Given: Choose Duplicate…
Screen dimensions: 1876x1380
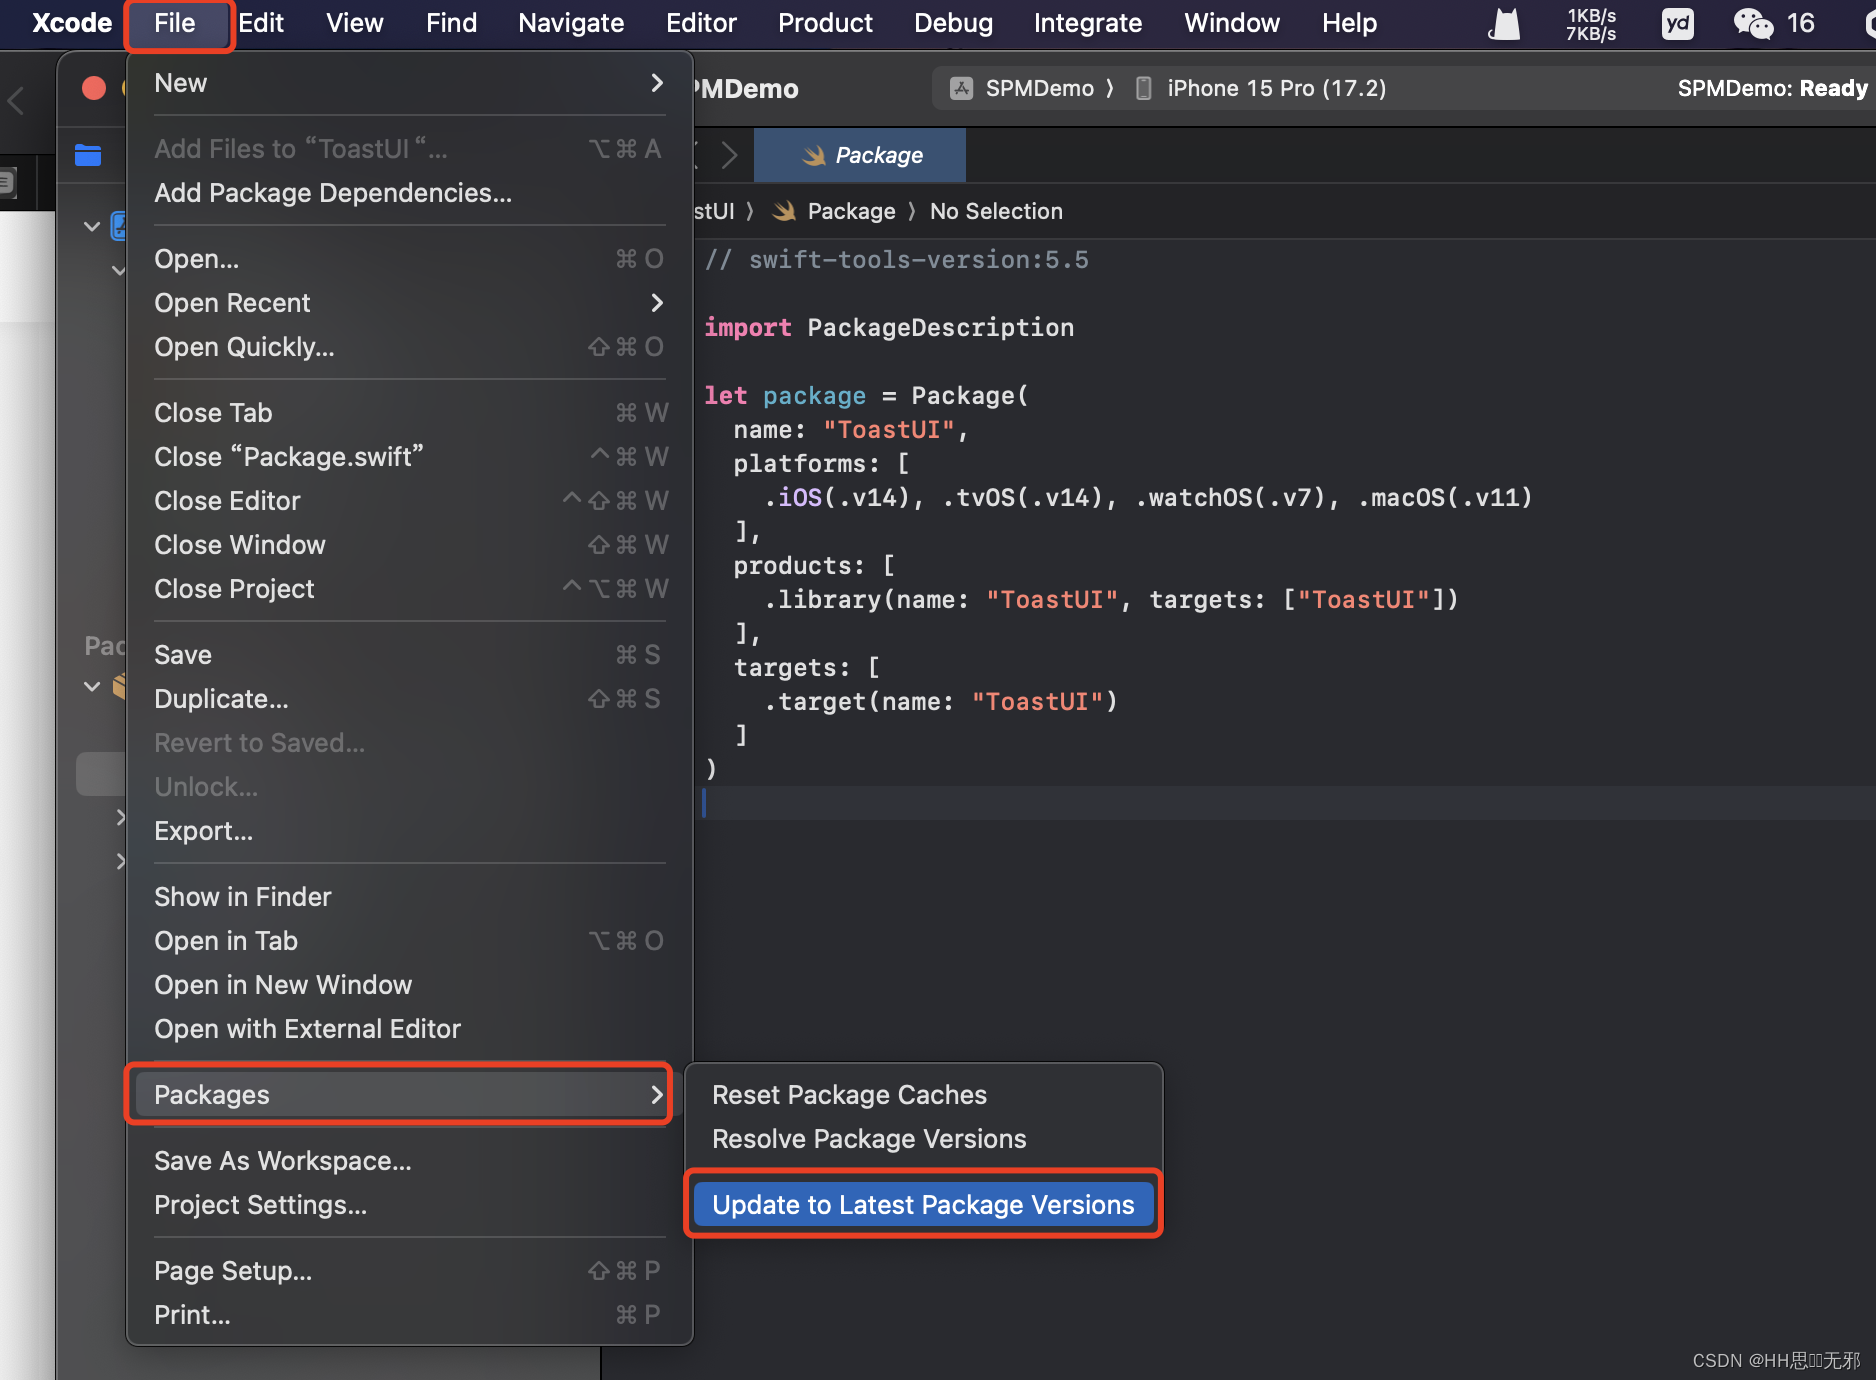Looking at the screenshot, I should 410,699.
